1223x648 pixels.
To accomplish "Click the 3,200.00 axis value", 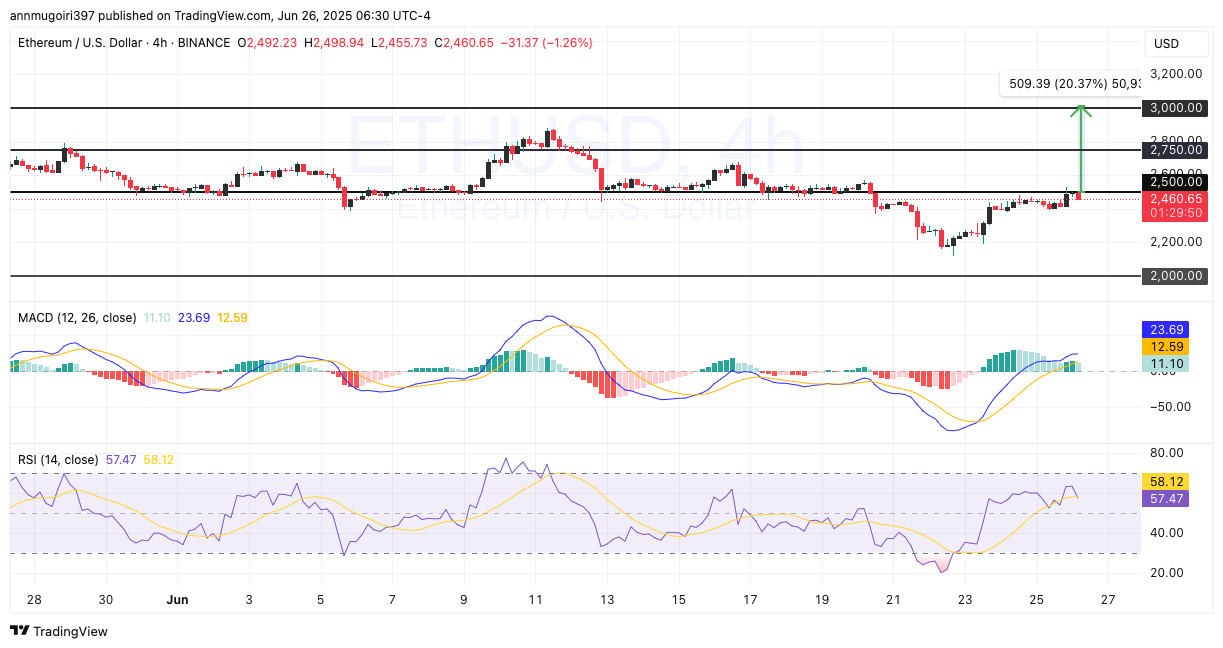I will [1174, 74].
